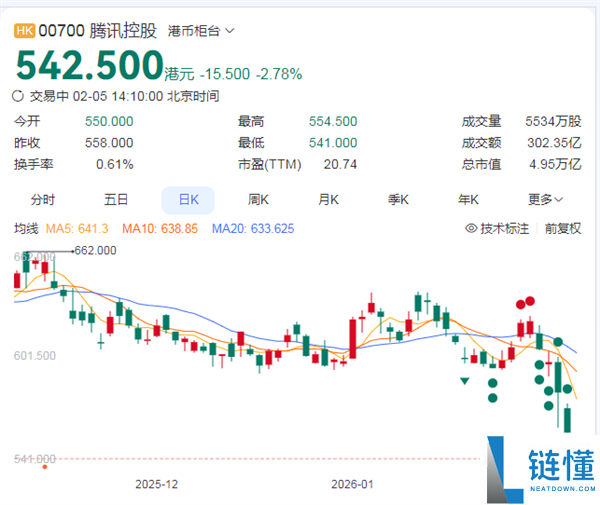This screenshot has height=505, width=600.
Task: Click the 662.000 high price marker label
Action: tap(95, 251)
